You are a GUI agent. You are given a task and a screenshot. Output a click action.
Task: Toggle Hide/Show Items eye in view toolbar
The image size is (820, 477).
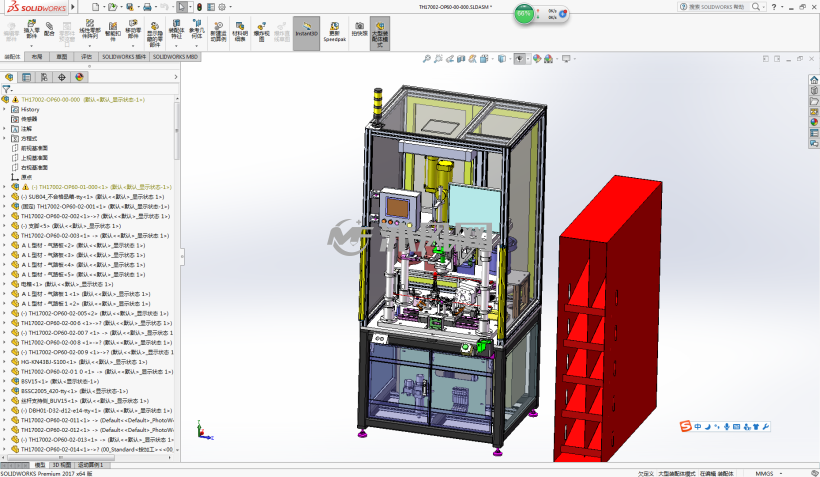tap(519, 59)
